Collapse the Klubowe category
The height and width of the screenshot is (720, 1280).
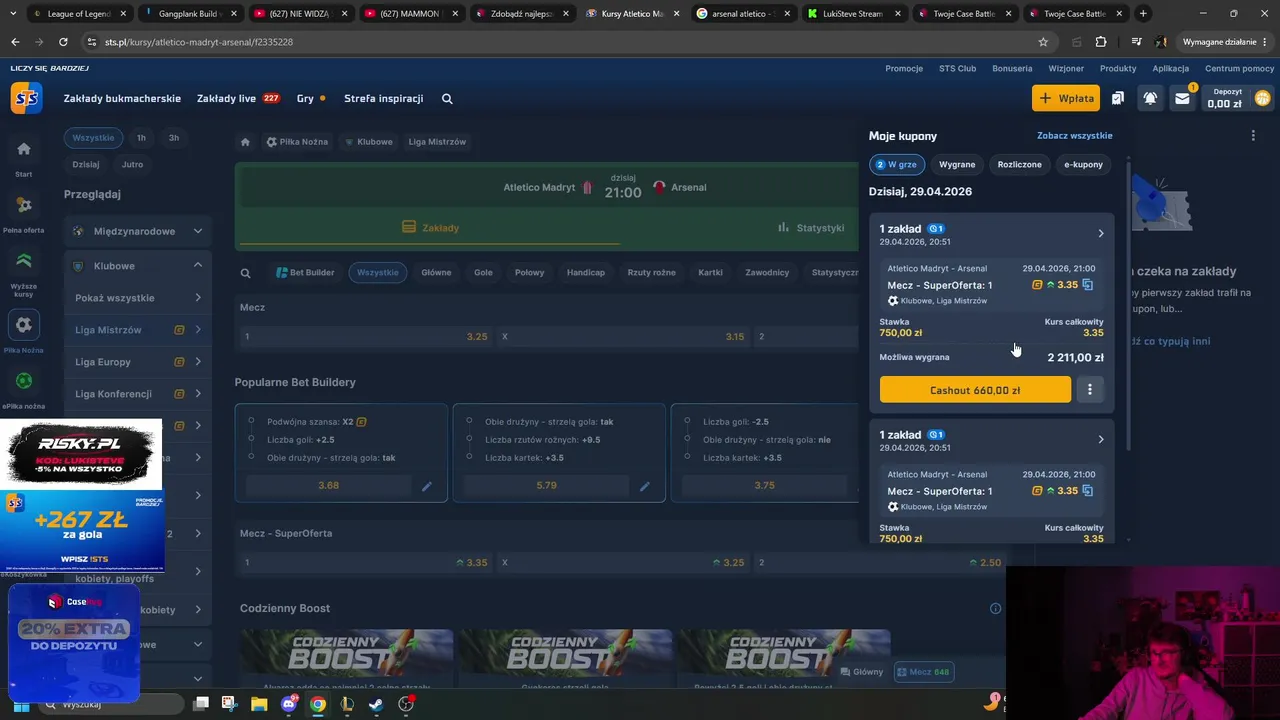click(x=138, y=266)
